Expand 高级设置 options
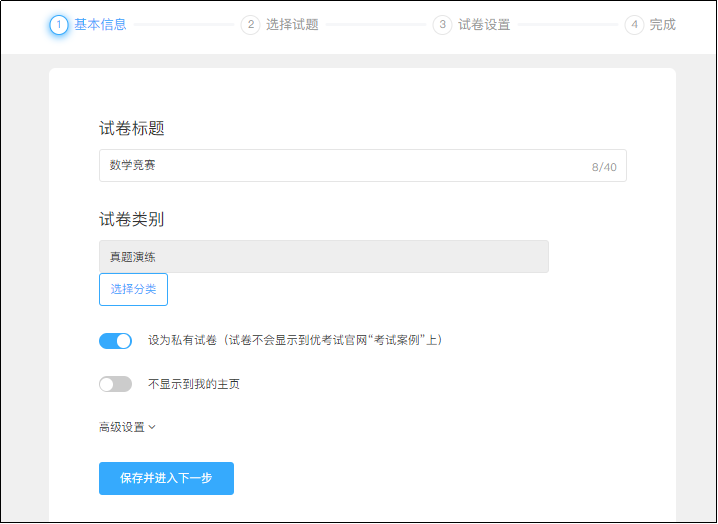This screenshot has height=524, width=718. (127, 427)
